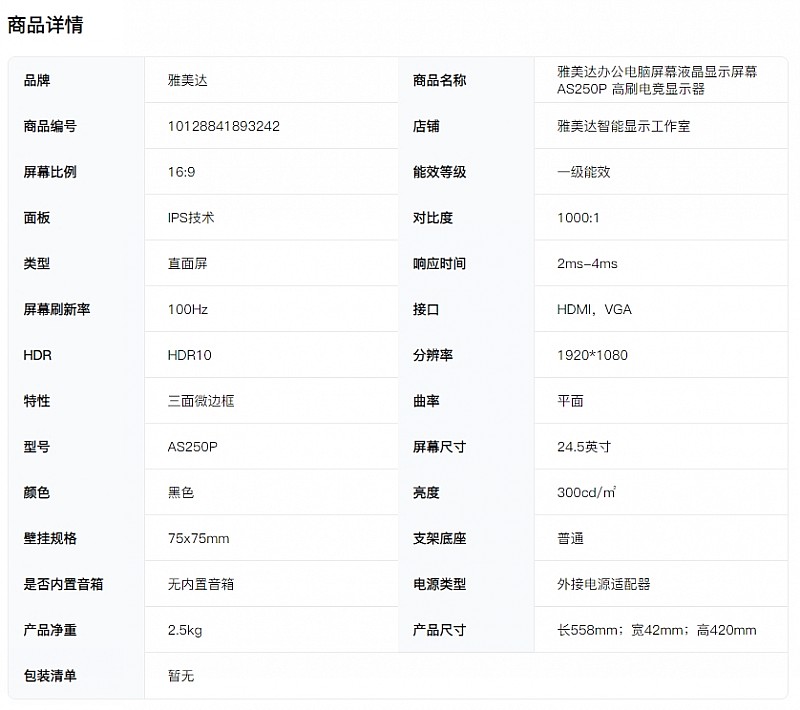Click the '电源类型' label
Image resolution: width=800 pixels, height=710 pixels.
coord(439,584)
